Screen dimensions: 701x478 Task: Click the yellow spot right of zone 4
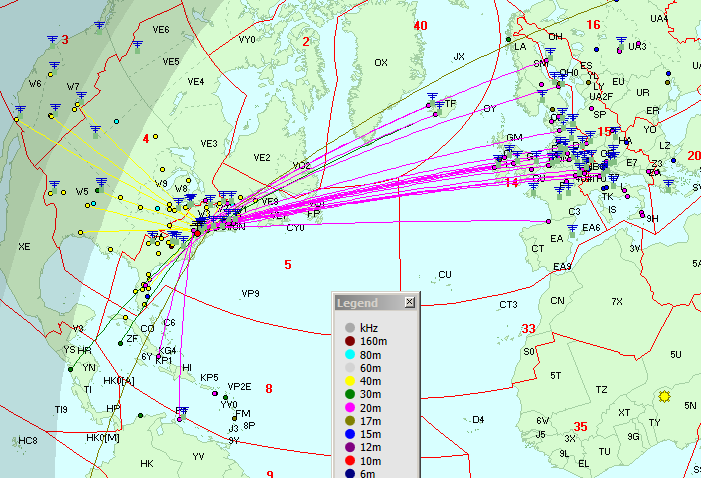[x=156, y=136]
